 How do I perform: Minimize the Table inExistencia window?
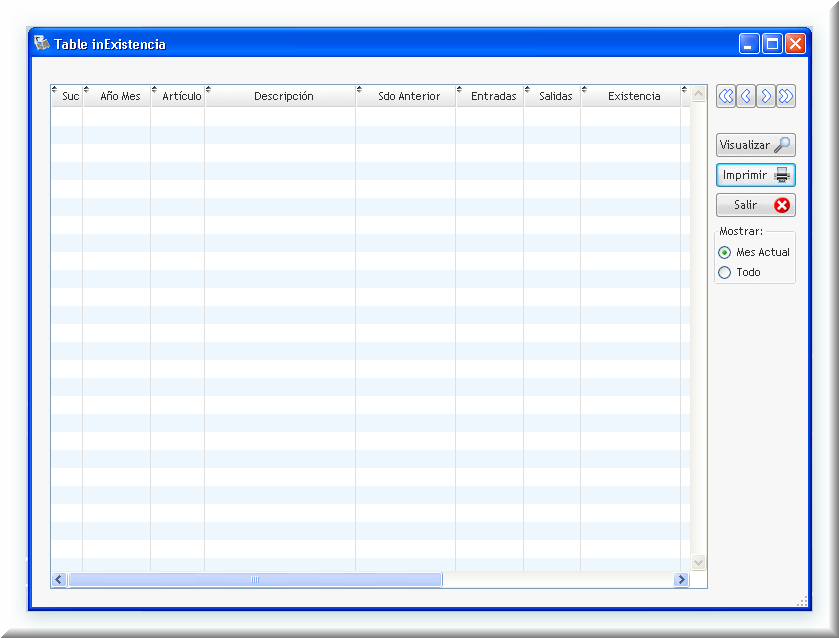[x=749, y=44]
